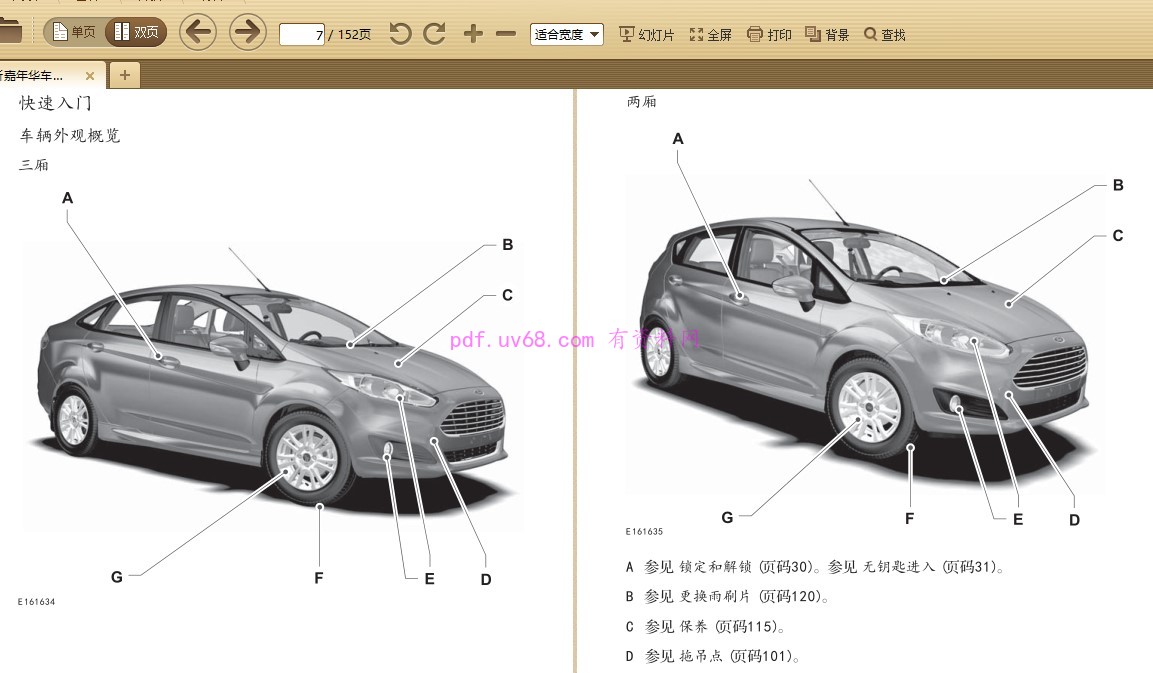Select the open document tab
This screenshot has height=673, width=1153.
pyautogui.click(x=38, y=76)
